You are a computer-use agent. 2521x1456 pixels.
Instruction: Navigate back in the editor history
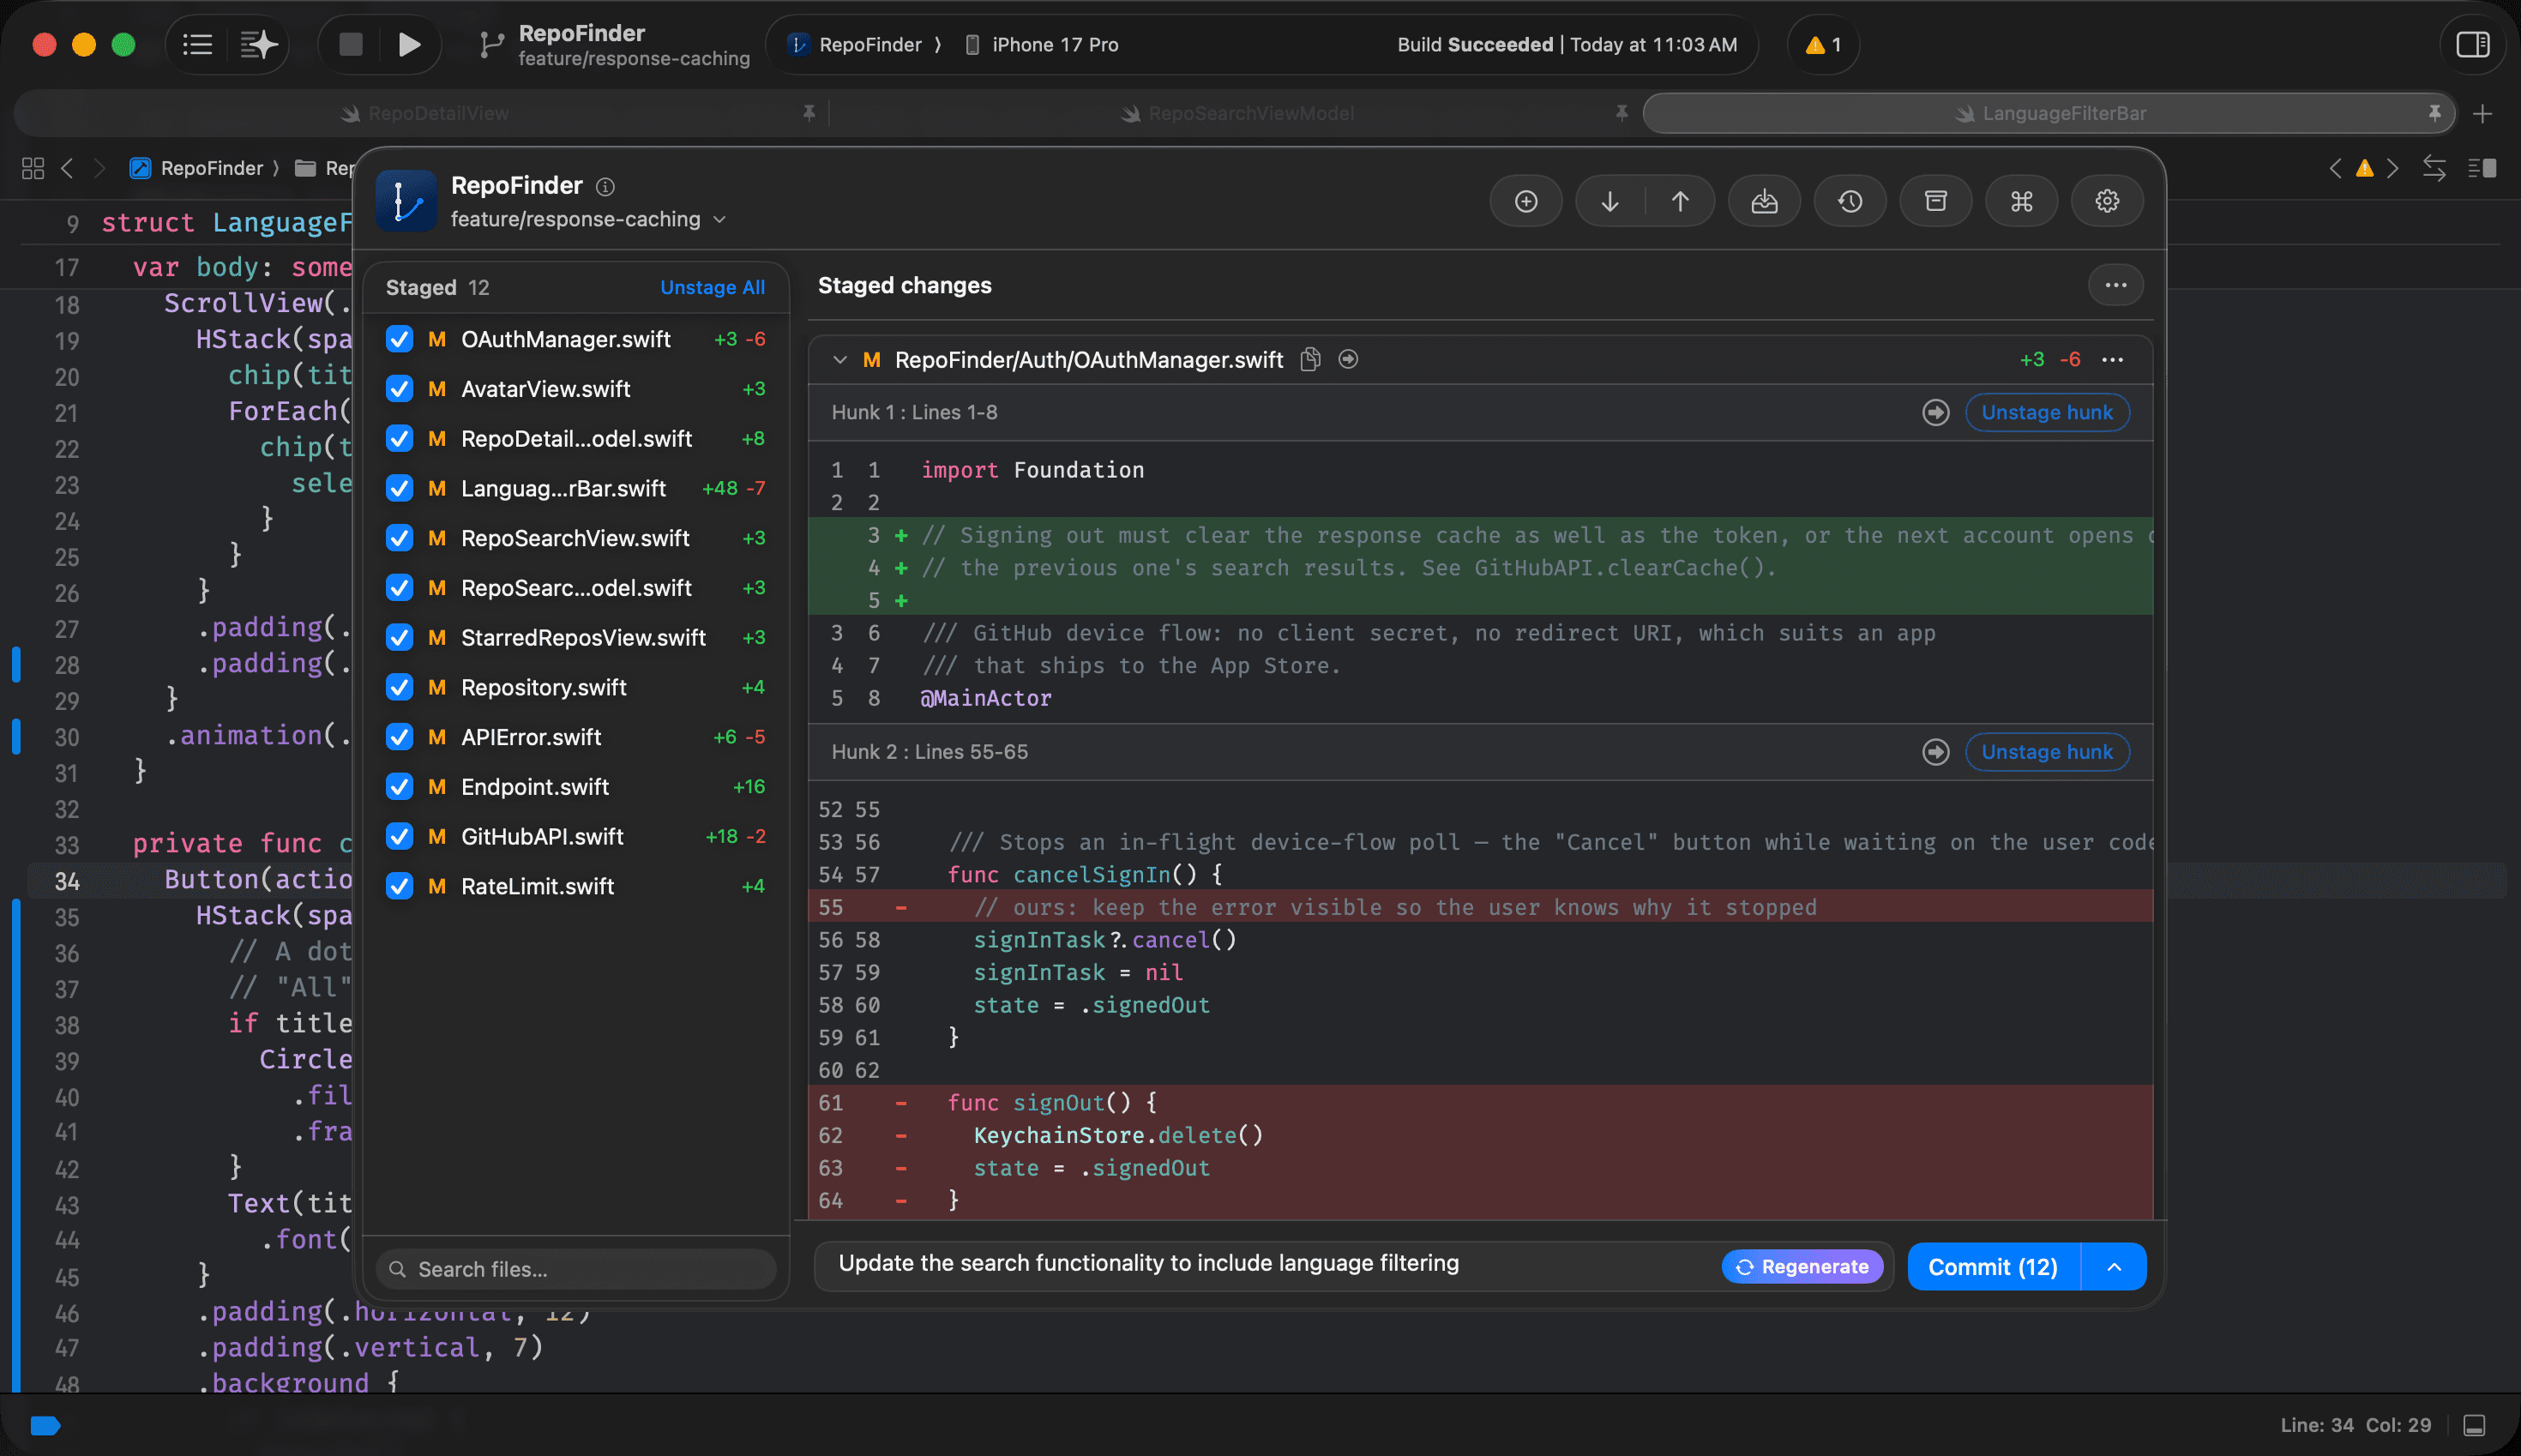click(67, 168)
